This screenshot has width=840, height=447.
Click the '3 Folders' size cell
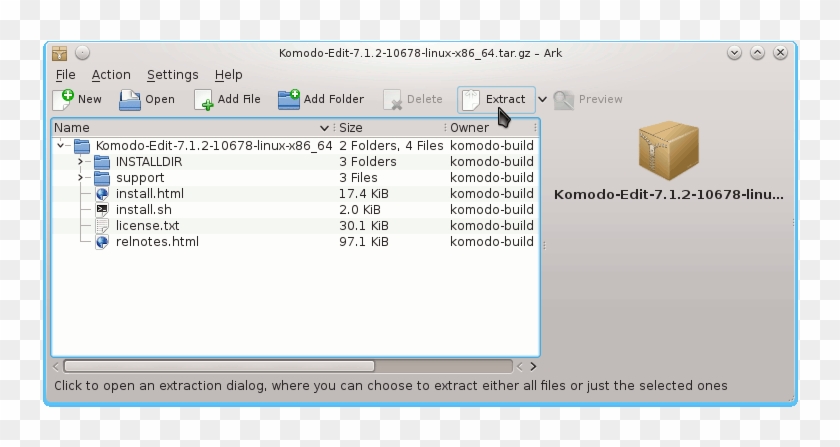[368, 161]
